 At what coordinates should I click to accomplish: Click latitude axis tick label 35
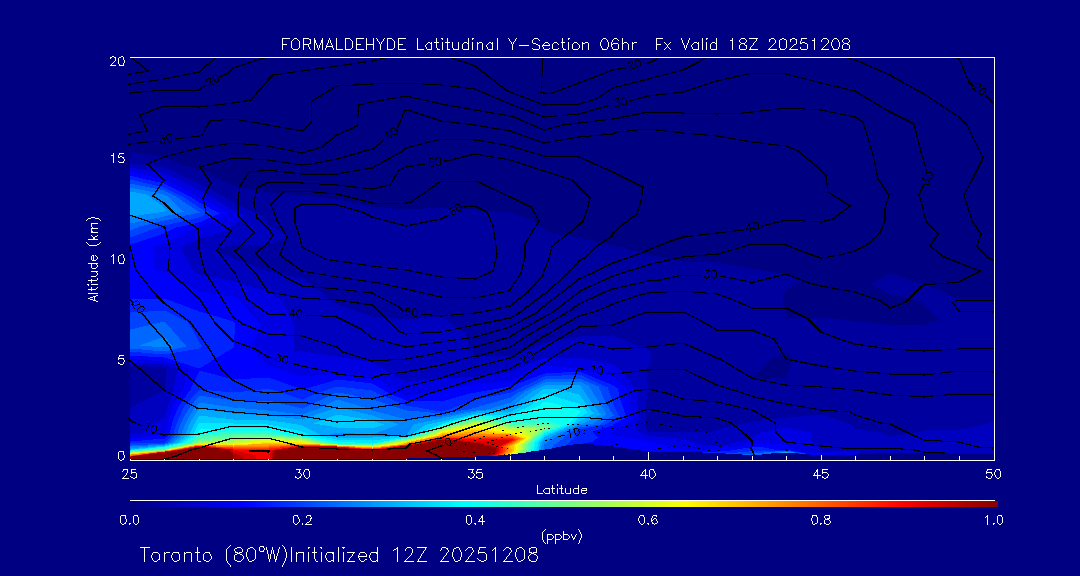tap(475, 474)
